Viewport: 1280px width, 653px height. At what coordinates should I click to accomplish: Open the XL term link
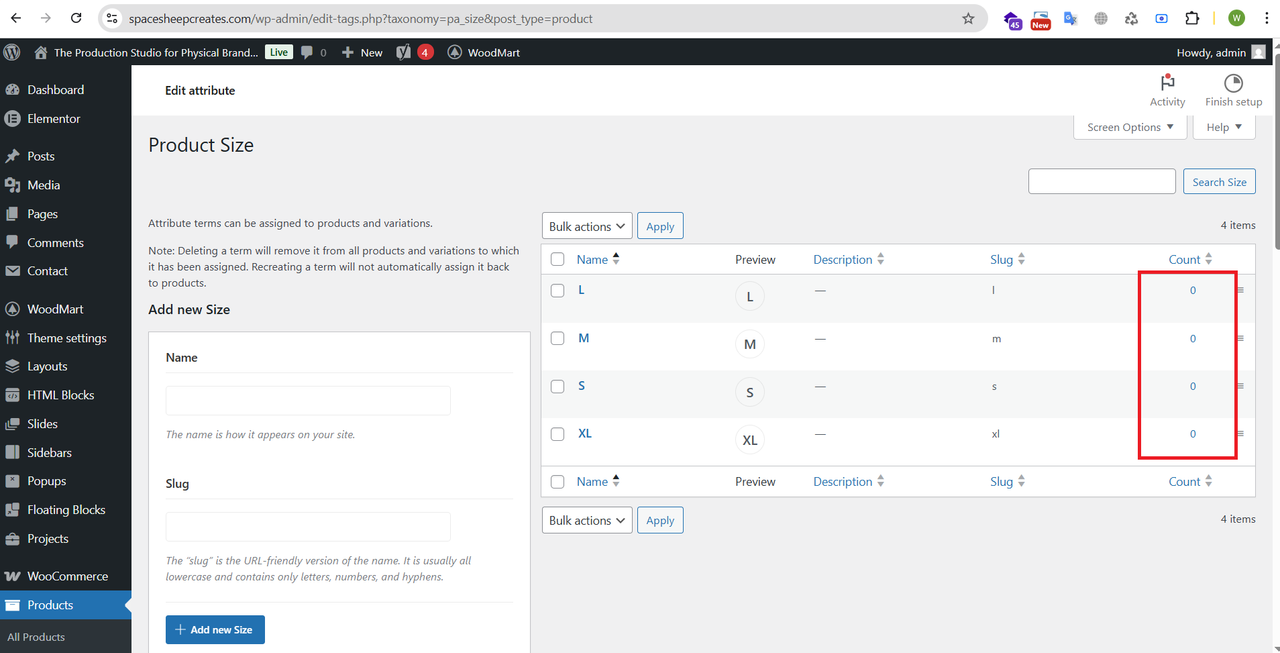coord(585,433)
